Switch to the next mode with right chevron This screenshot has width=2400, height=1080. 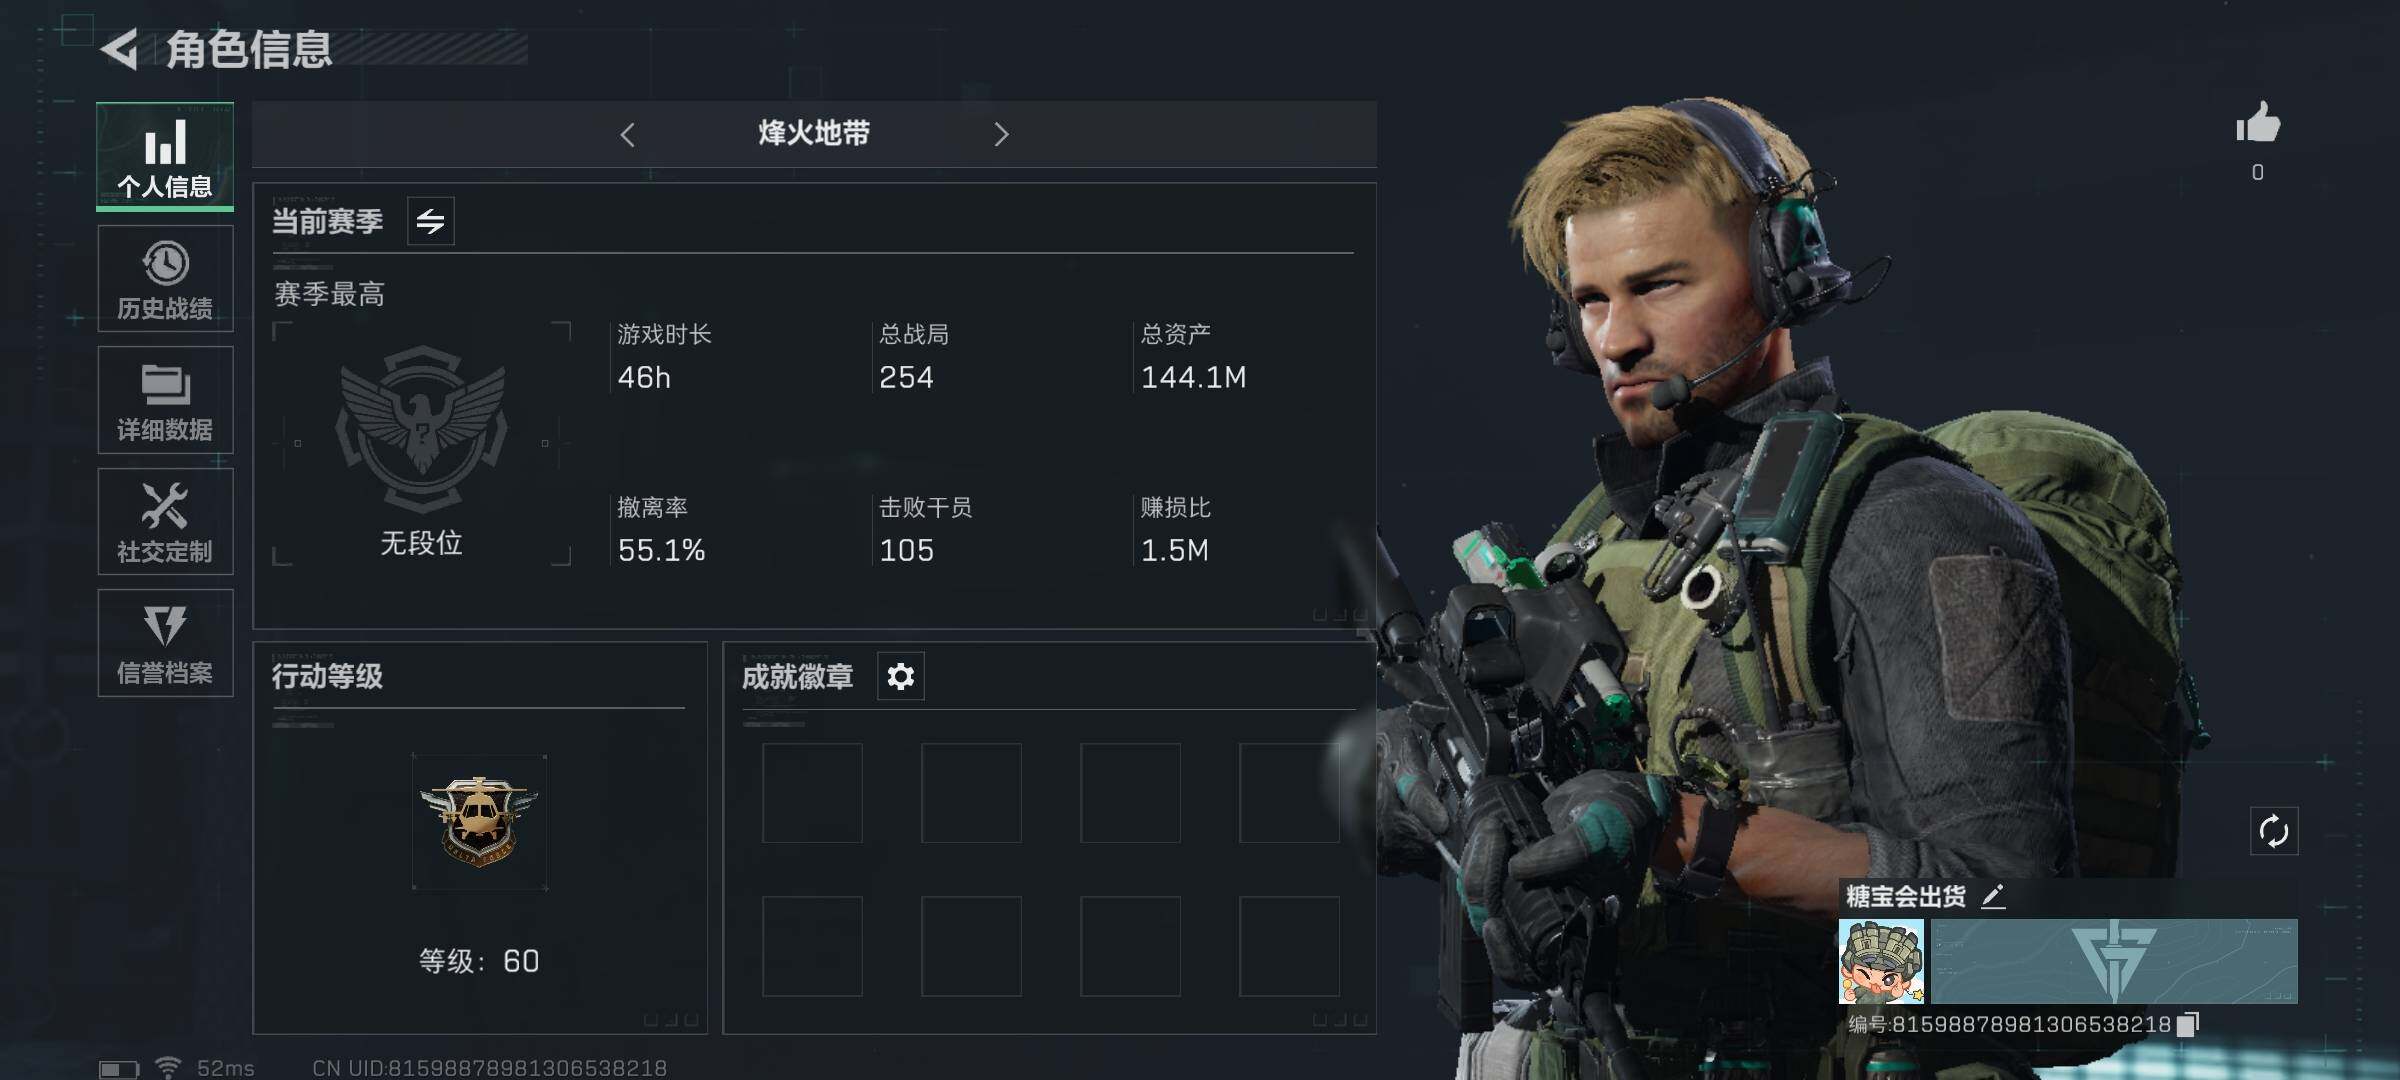point(1001,134)
